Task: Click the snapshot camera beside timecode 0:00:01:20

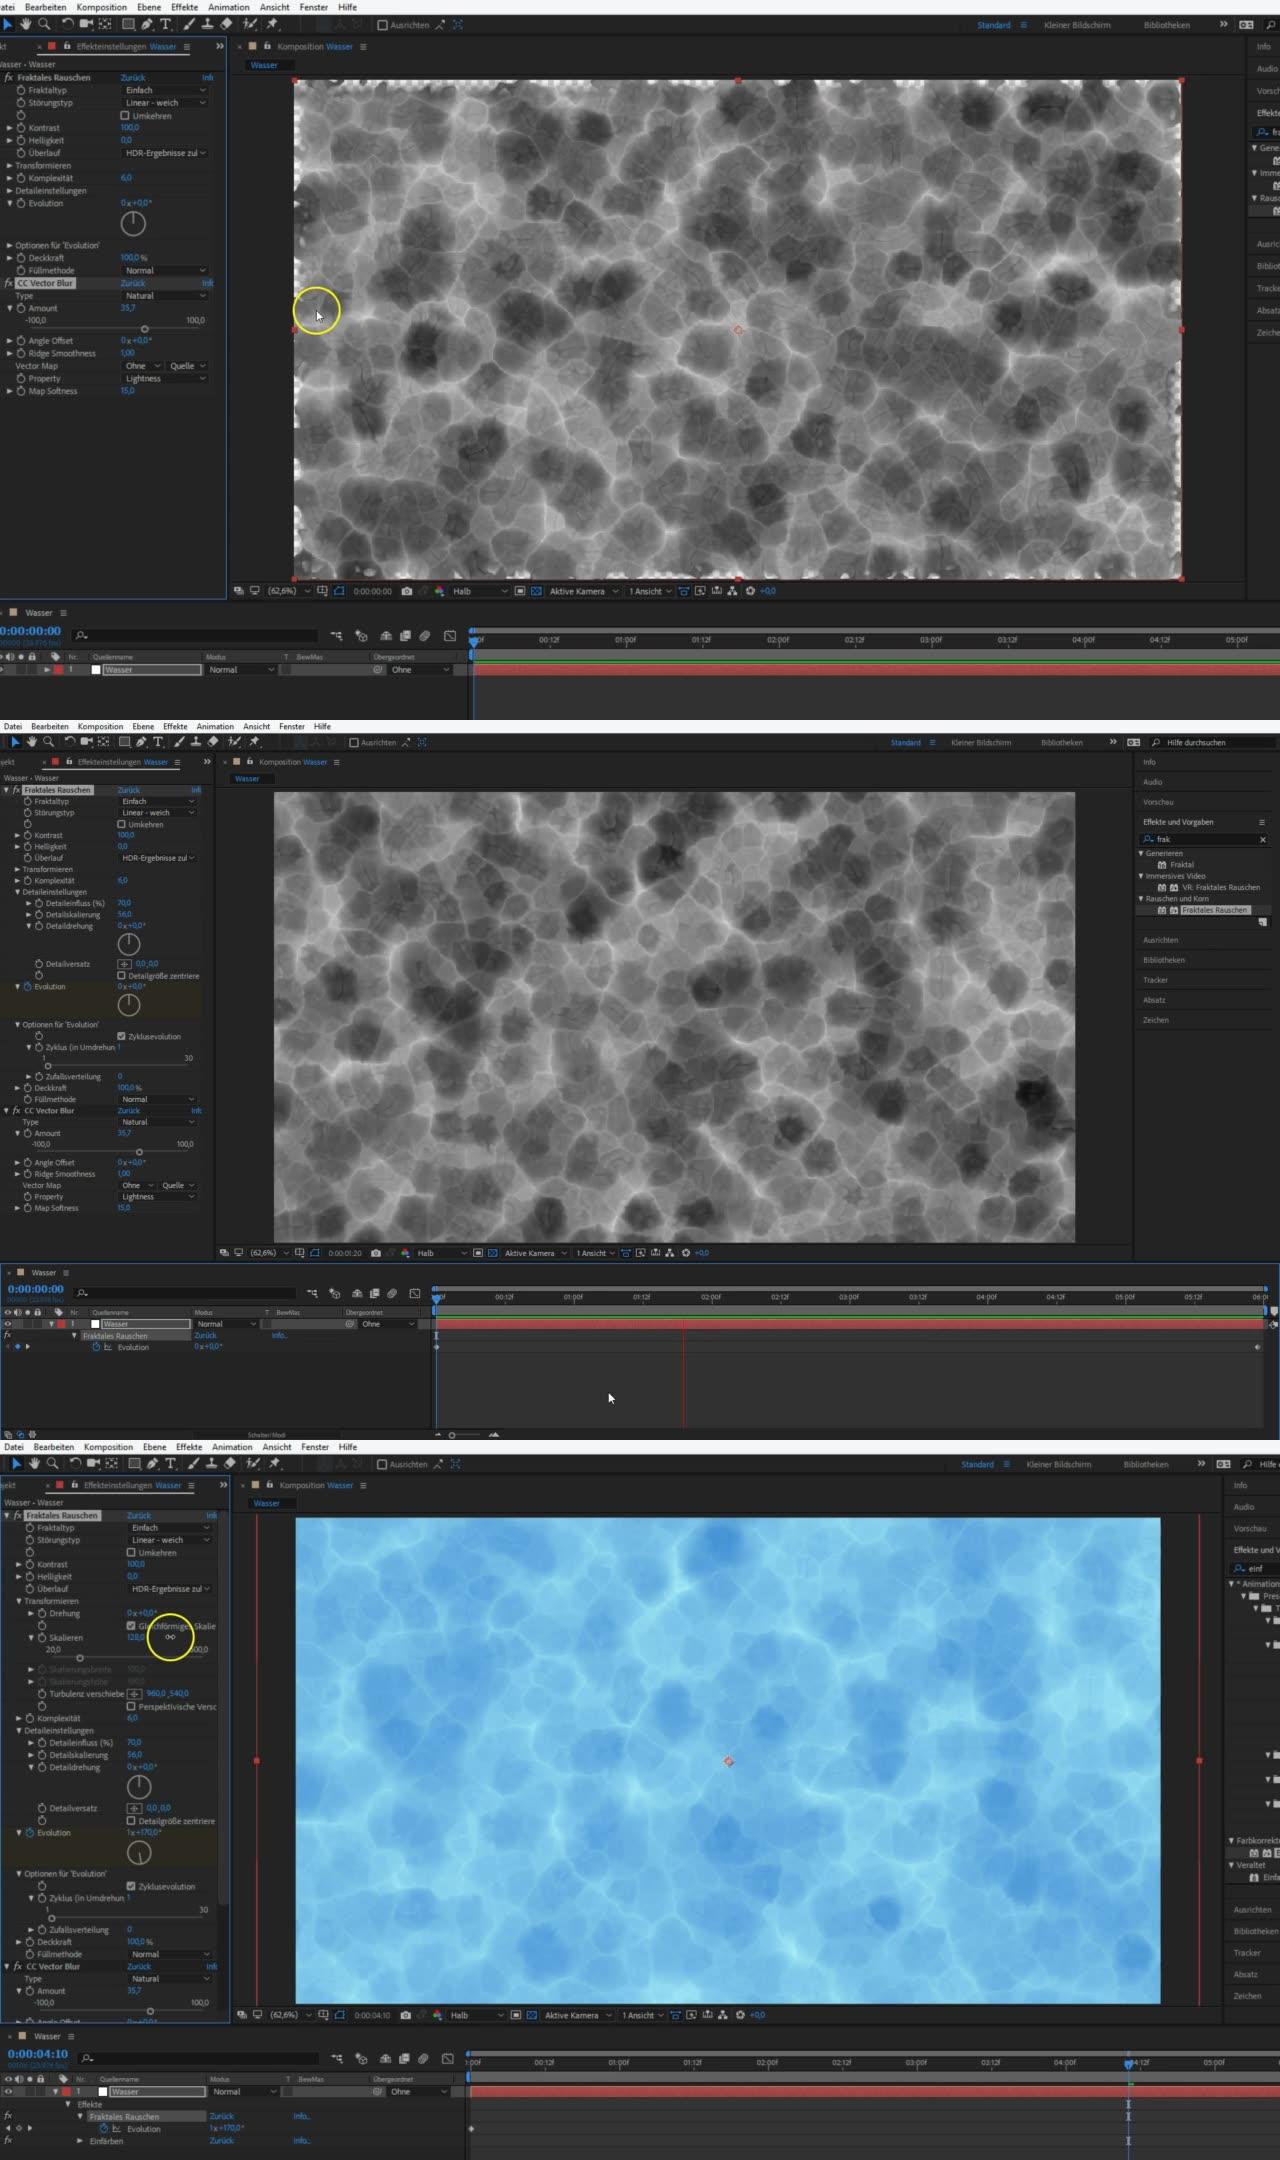Action: pyautogui.click(x=375, y=1253)
